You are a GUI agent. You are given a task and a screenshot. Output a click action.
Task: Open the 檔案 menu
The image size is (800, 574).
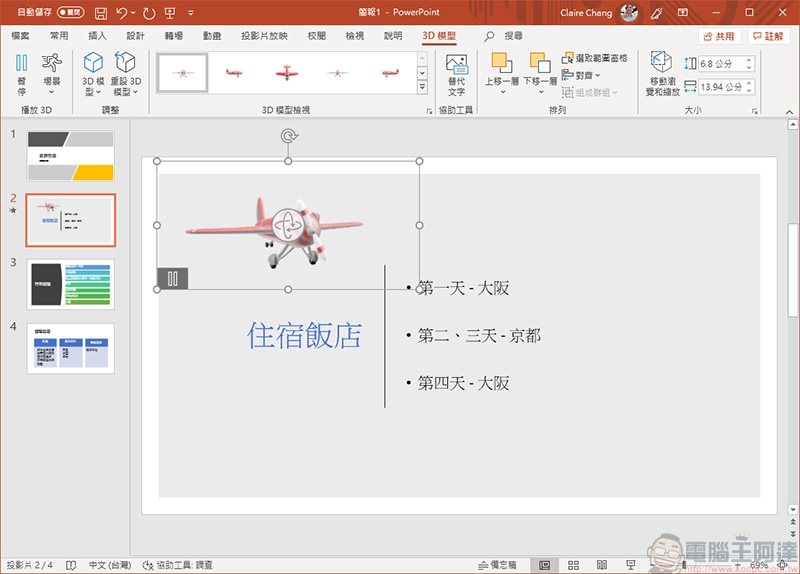pyautogui.click(x=20, y=36)
